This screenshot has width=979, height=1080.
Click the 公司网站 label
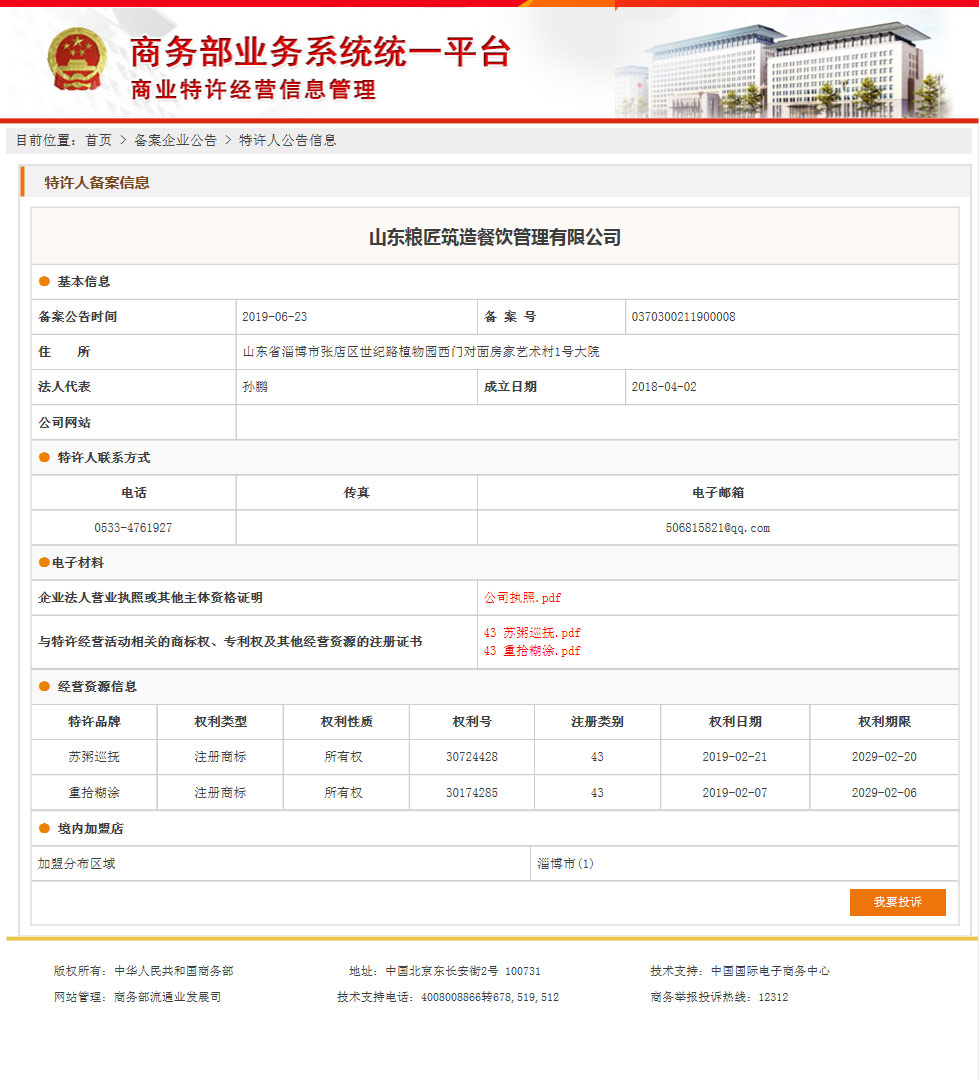tap(64, 423)
